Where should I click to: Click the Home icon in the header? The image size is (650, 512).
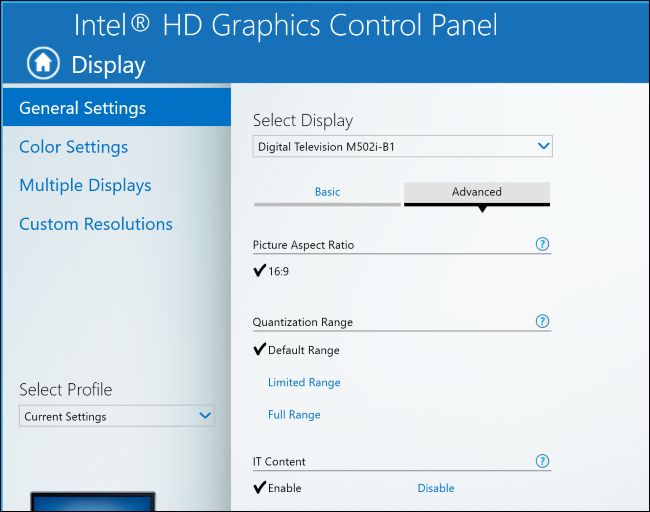pyautogui.click(x=43, y=64)
